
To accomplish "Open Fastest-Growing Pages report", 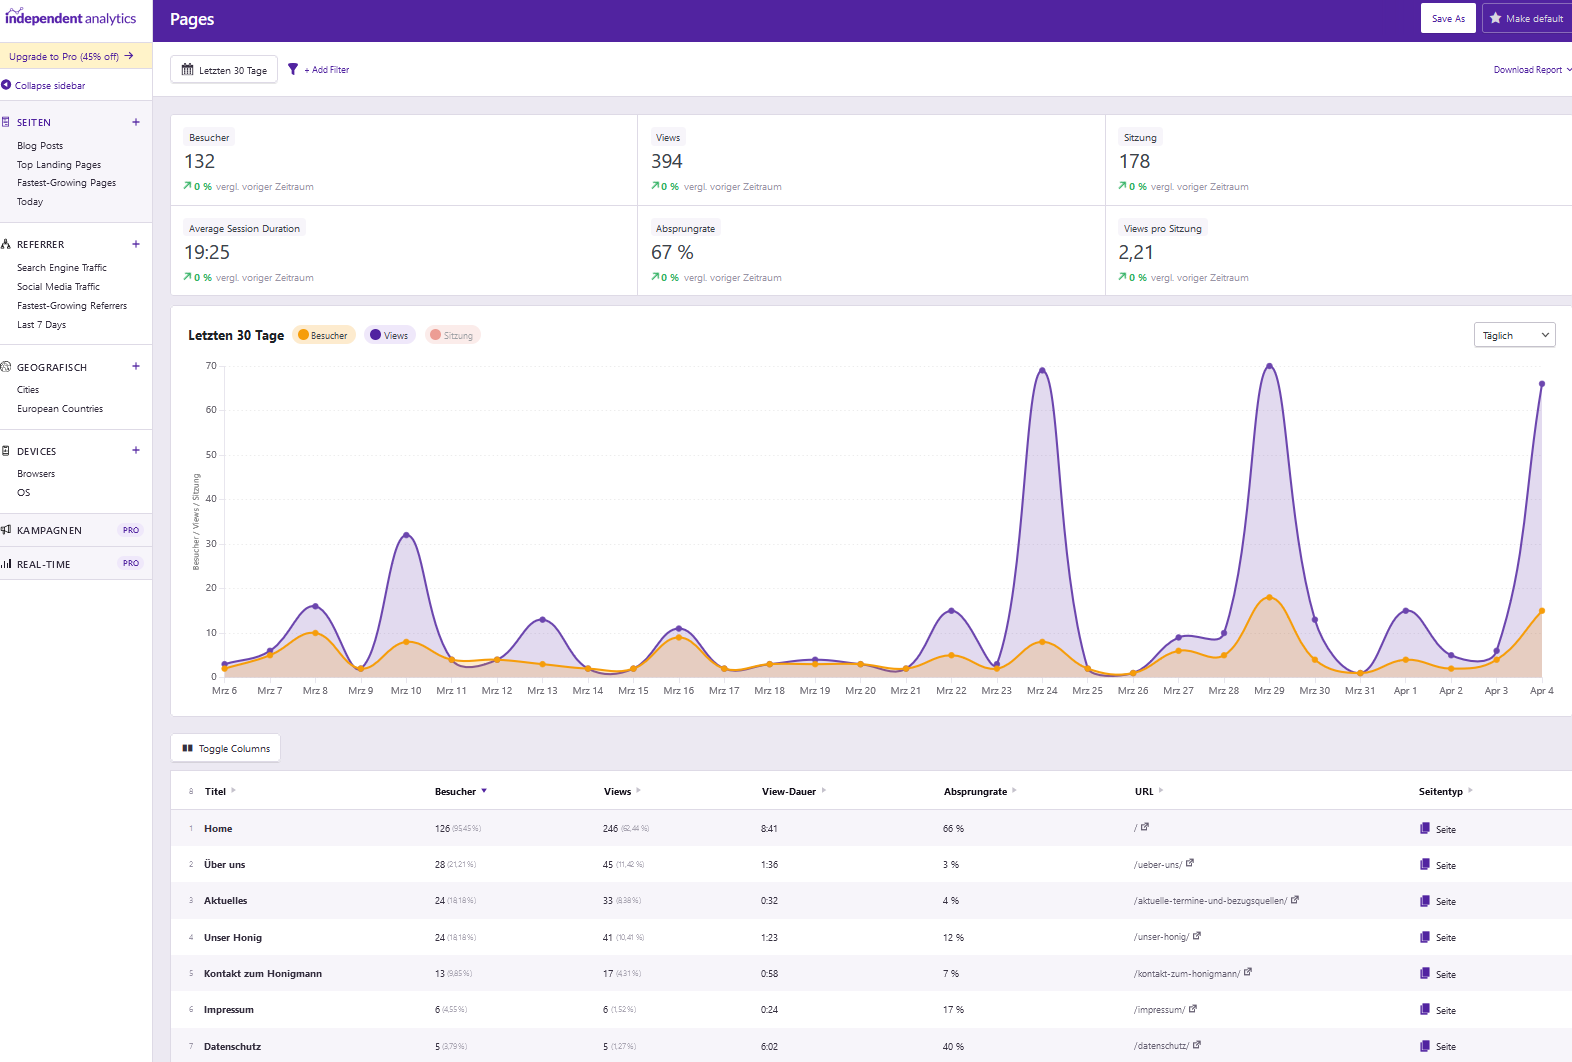I will coord(66,183).
